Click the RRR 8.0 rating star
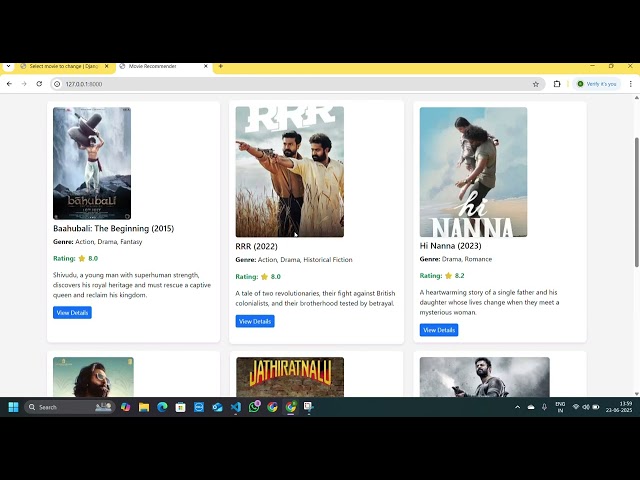Screen dimensions: 640x480 [x=264, y=277]
